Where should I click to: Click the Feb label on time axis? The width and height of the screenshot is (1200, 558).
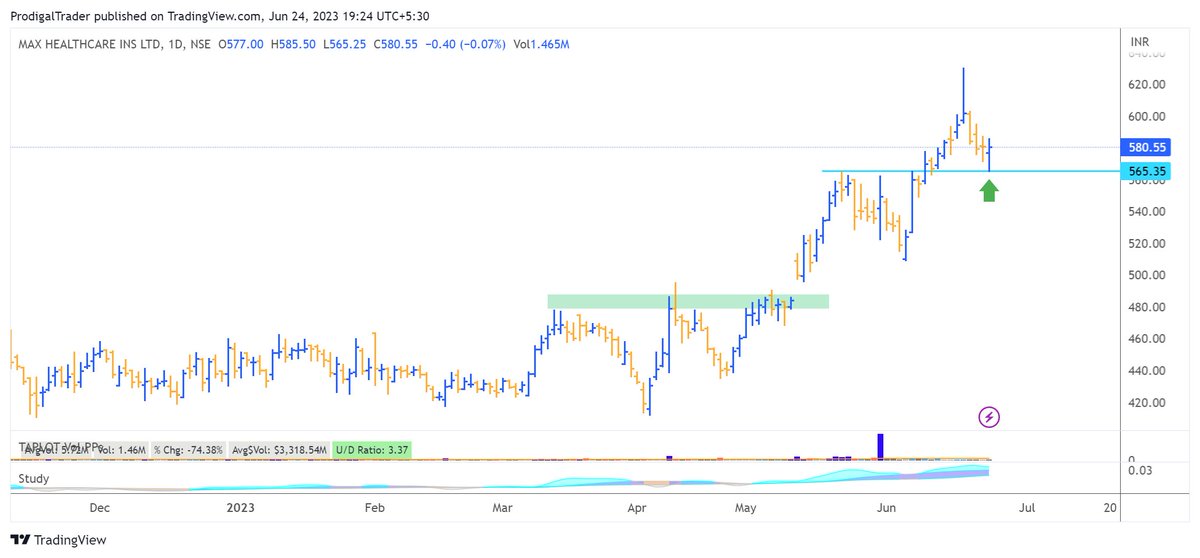point(373,508)
